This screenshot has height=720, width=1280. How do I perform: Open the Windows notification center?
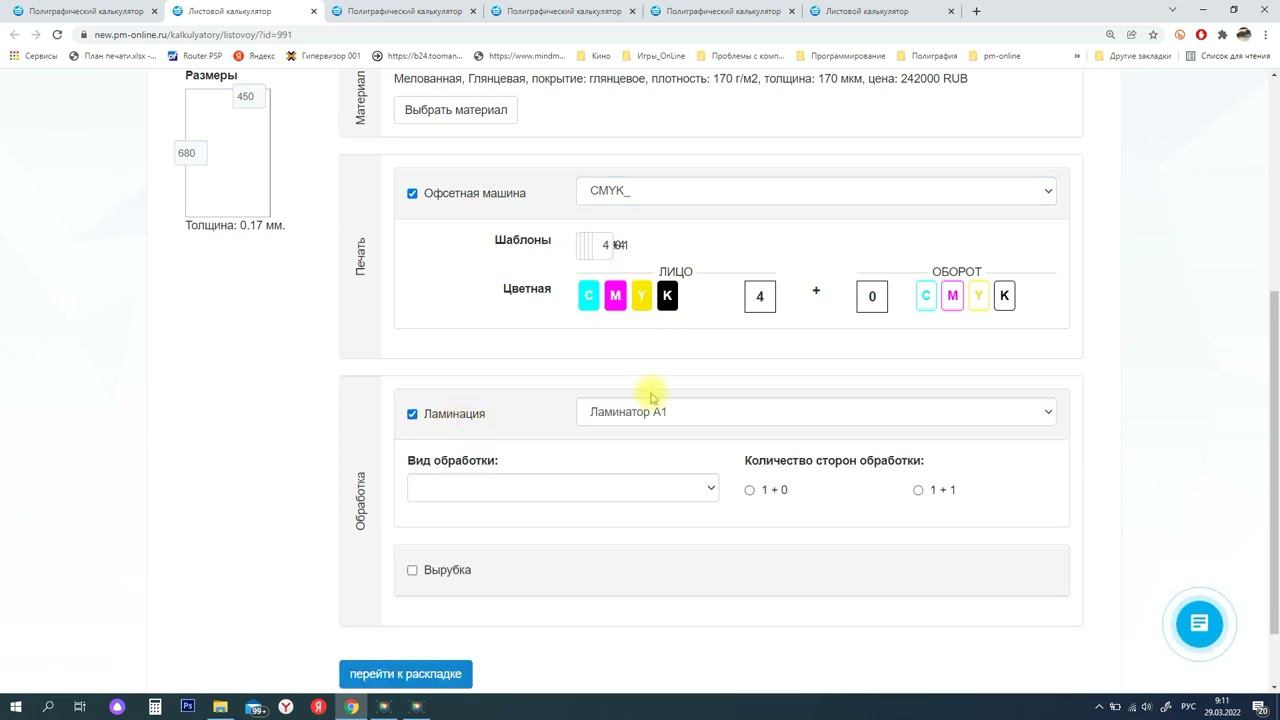point(1260,707)
